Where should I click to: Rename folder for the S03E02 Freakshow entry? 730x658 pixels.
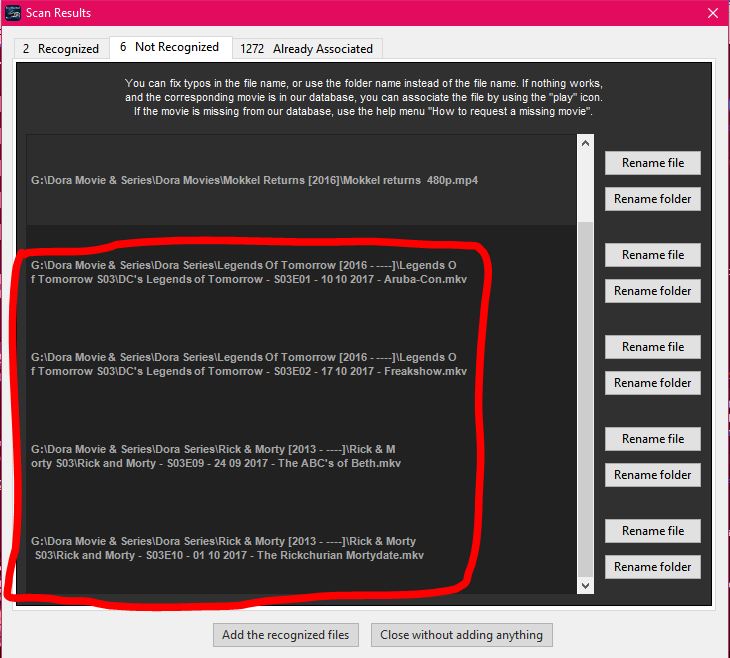point(653,383)
